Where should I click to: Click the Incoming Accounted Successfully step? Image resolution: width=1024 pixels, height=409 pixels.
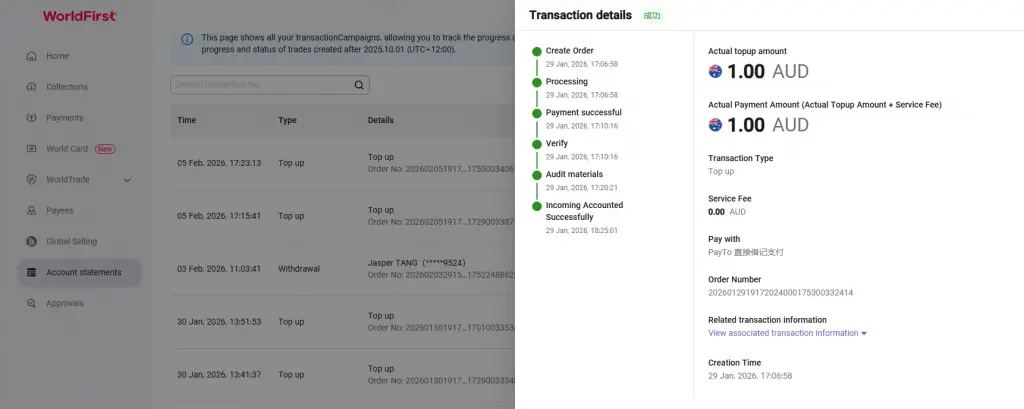584,211
